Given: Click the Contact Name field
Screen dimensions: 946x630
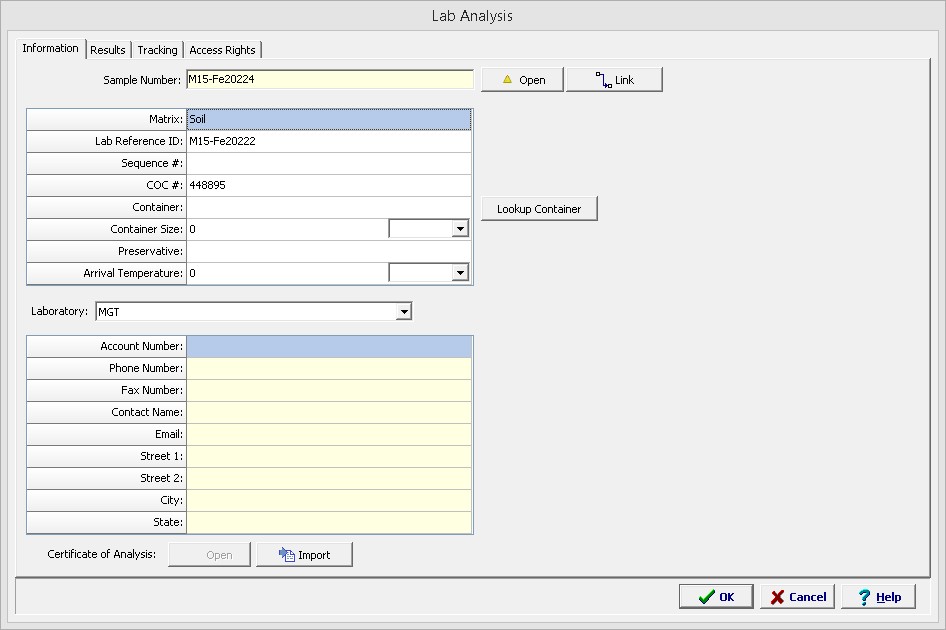Looking at the screenshot, I should [328, 412].
